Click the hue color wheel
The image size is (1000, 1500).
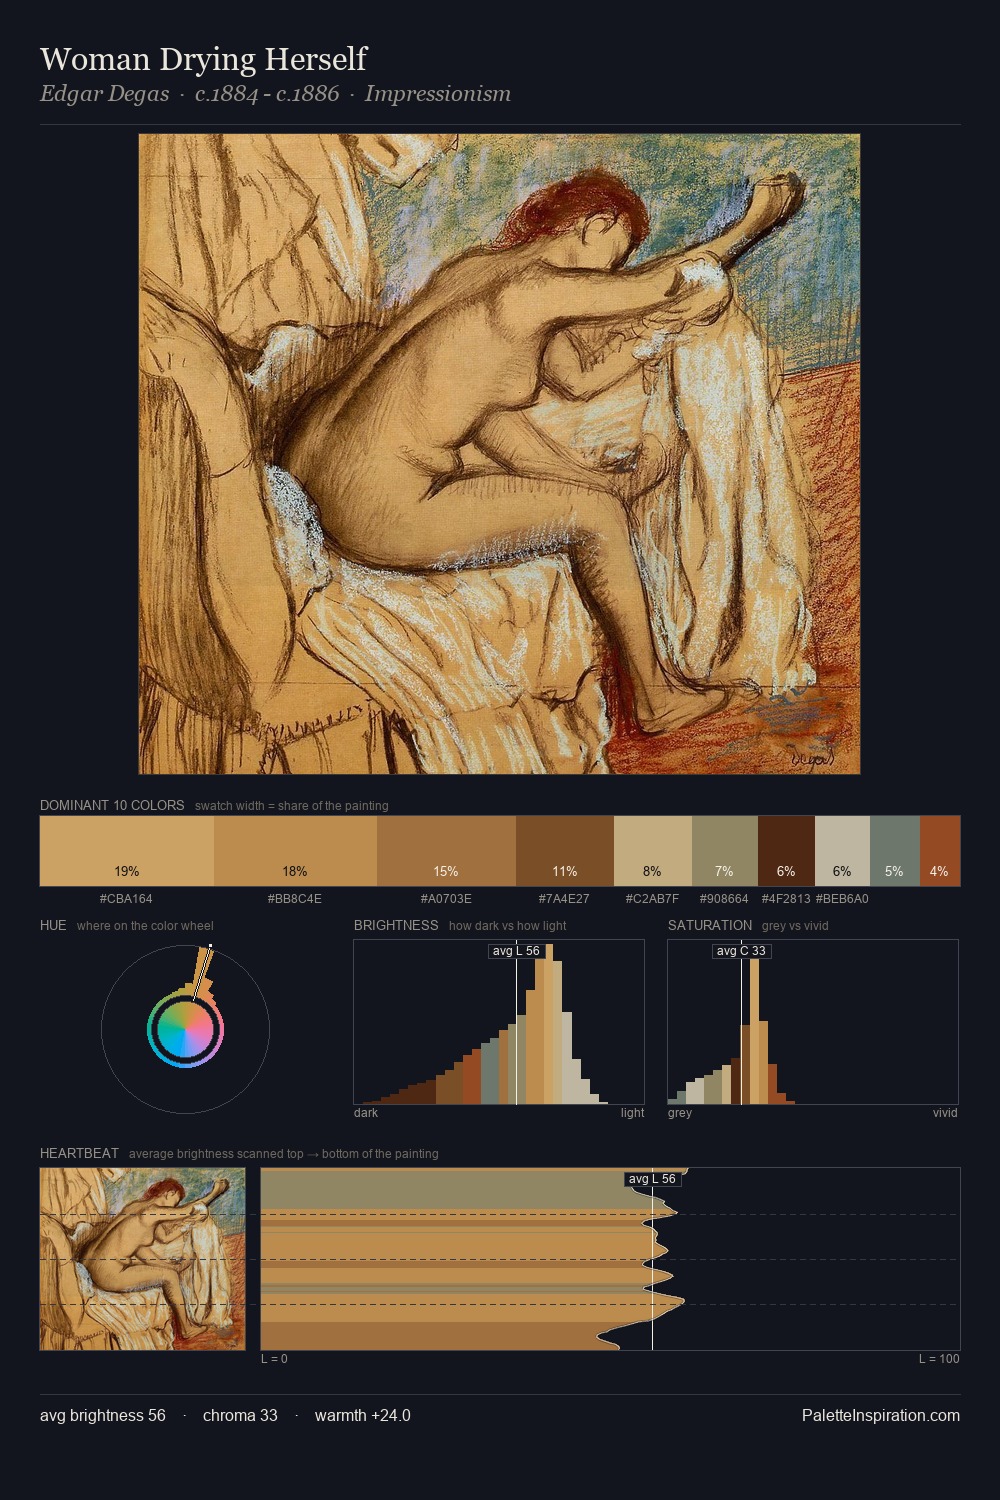coord(185,1029)
